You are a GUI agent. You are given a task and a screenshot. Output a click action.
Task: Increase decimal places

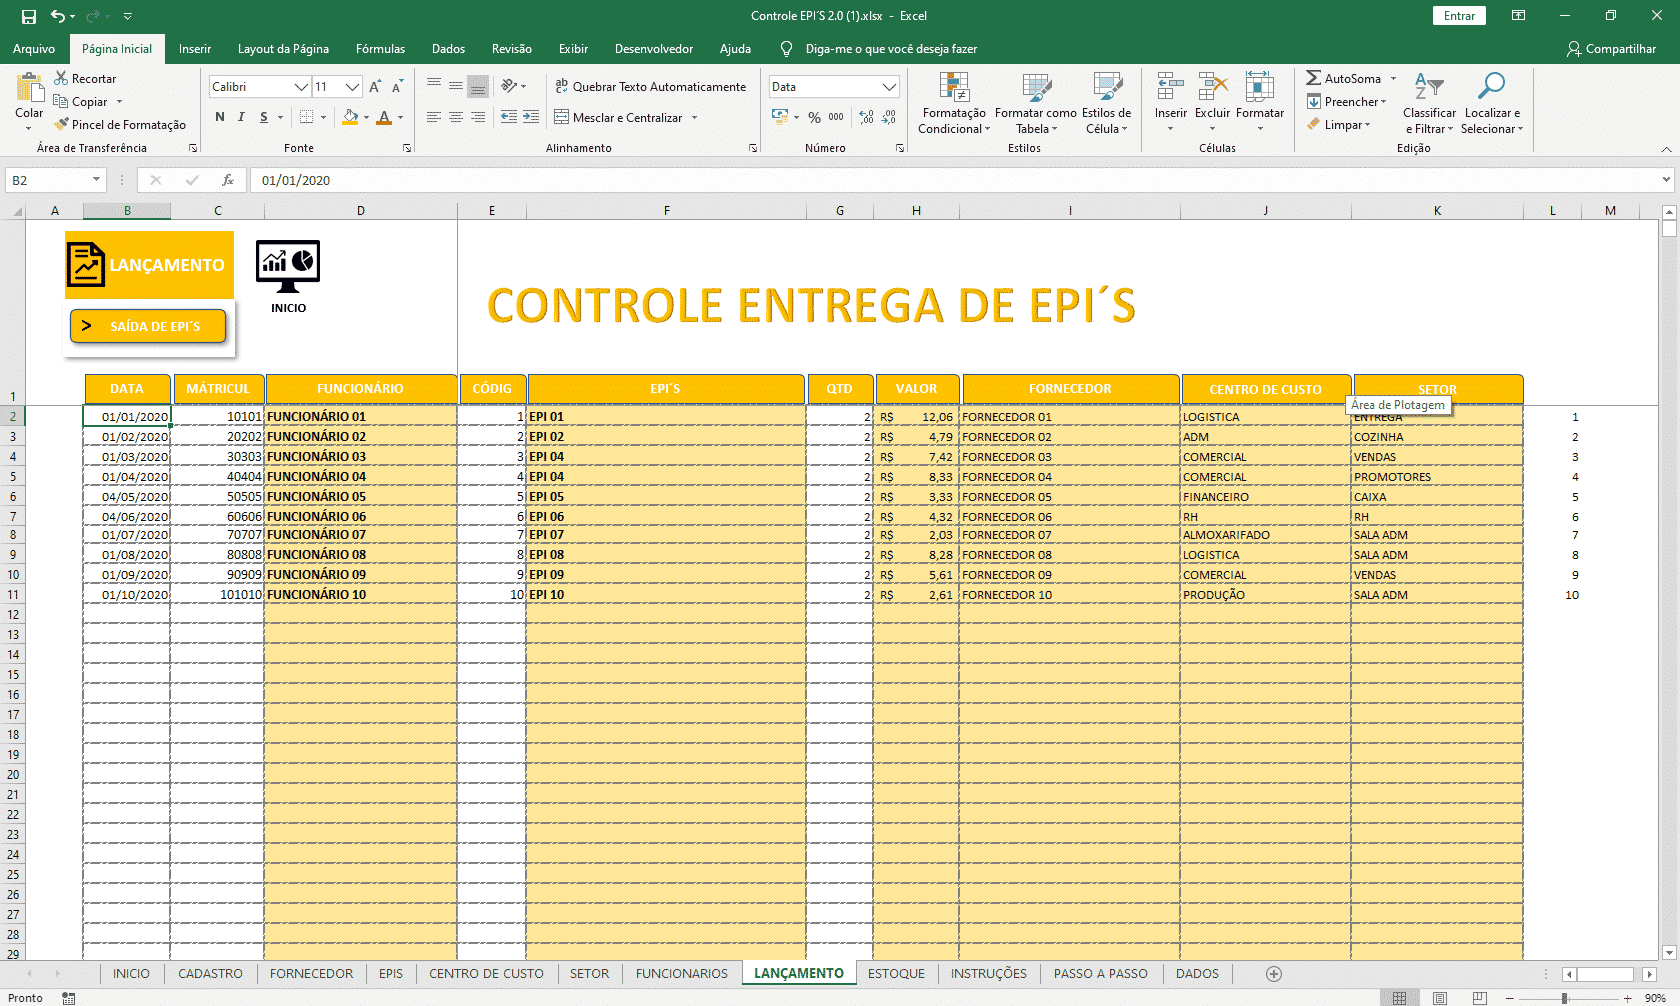click(x=866, y=117)
